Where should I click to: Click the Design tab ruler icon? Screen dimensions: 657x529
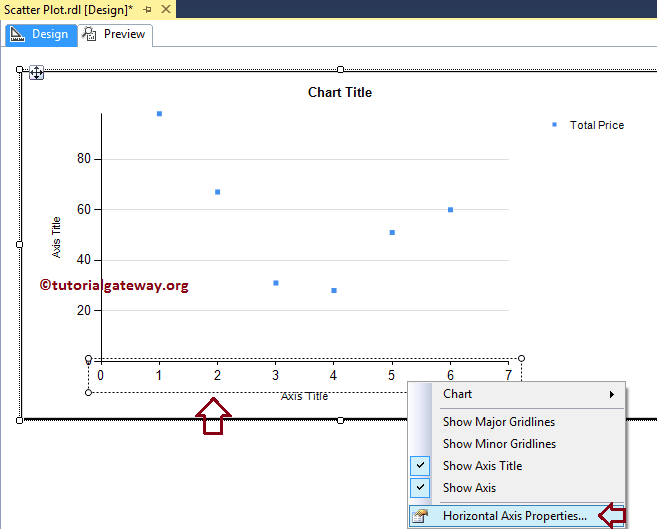[17, 34]
